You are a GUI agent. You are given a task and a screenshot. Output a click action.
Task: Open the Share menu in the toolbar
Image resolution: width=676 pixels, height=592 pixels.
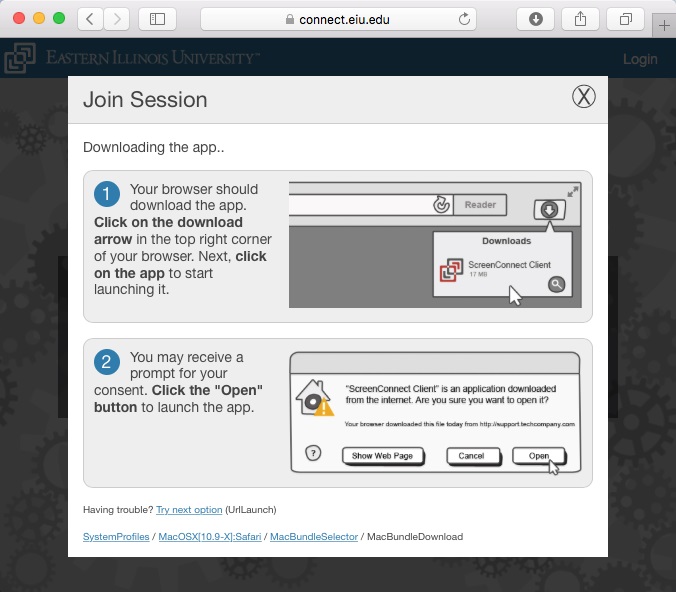point(581,19)
